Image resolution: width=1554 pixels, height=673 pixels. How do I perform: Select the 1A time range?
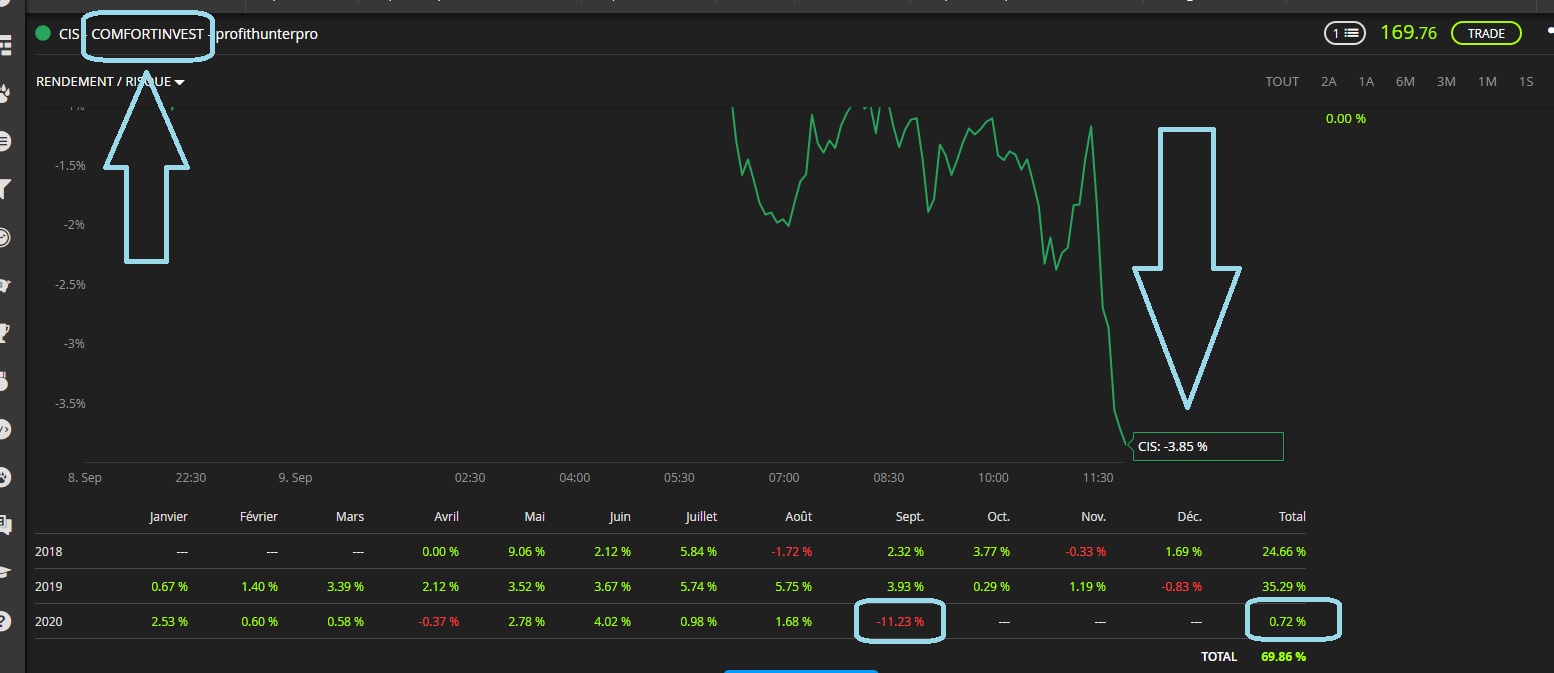coord(1366,82)
